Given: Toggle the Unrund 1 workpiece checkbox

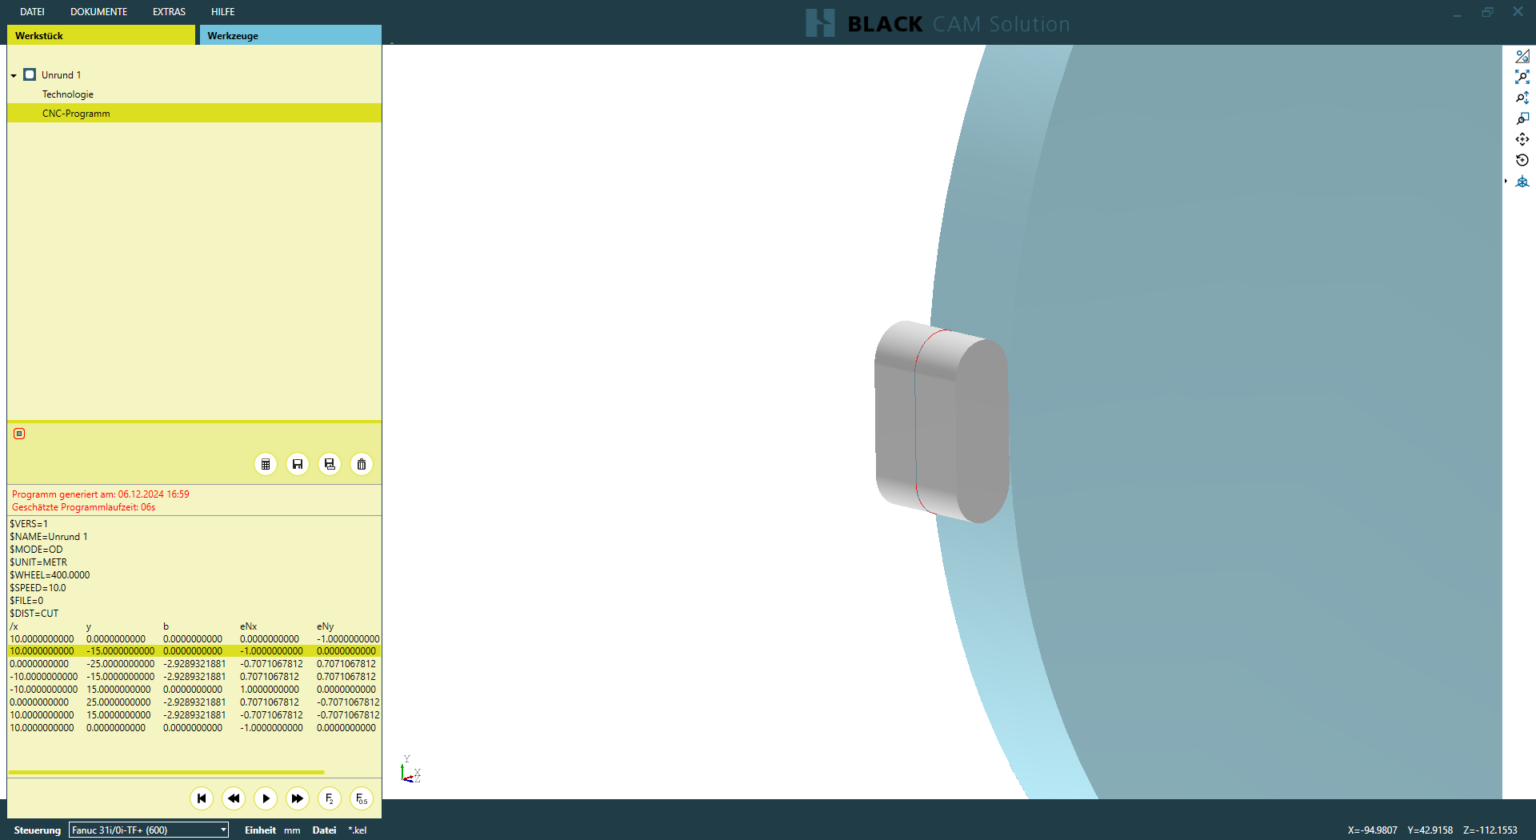Looking at the screenshot, I should [28, 74].
